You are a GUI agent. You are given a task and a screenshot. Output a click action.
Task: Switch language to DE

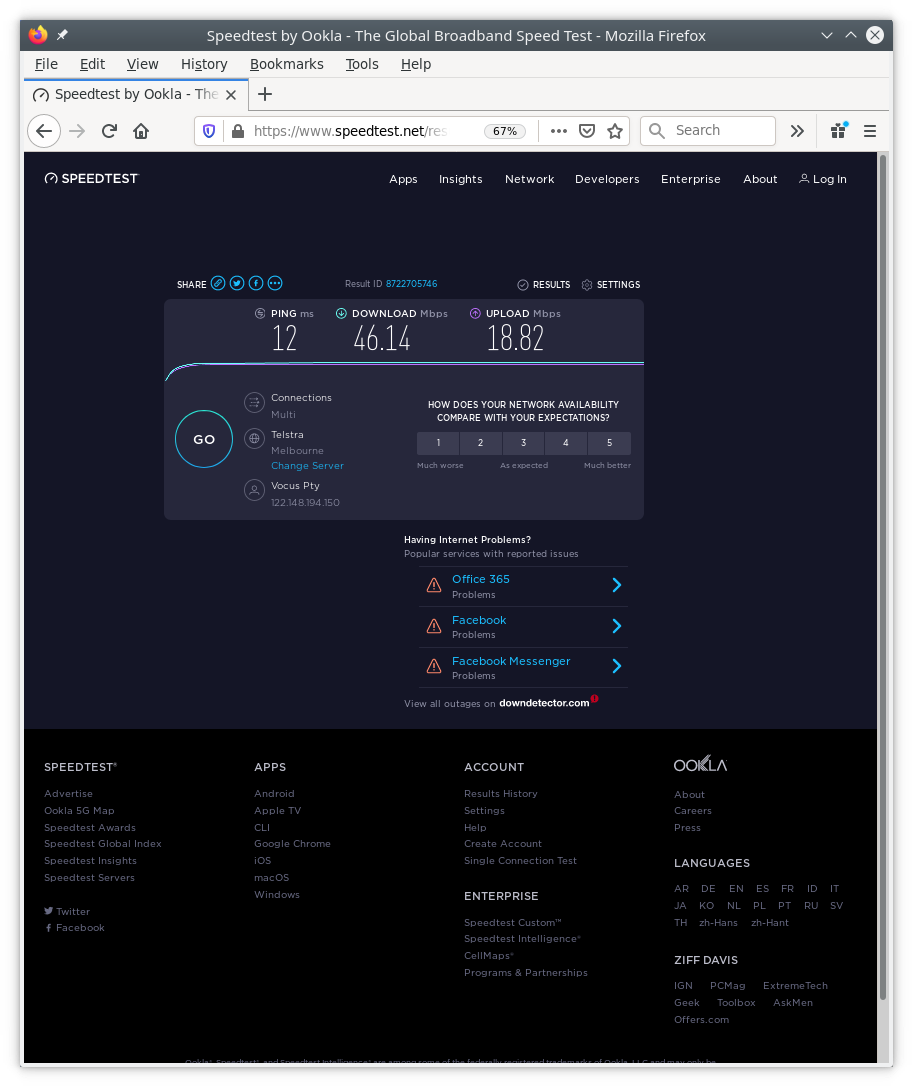pos(708,889)
